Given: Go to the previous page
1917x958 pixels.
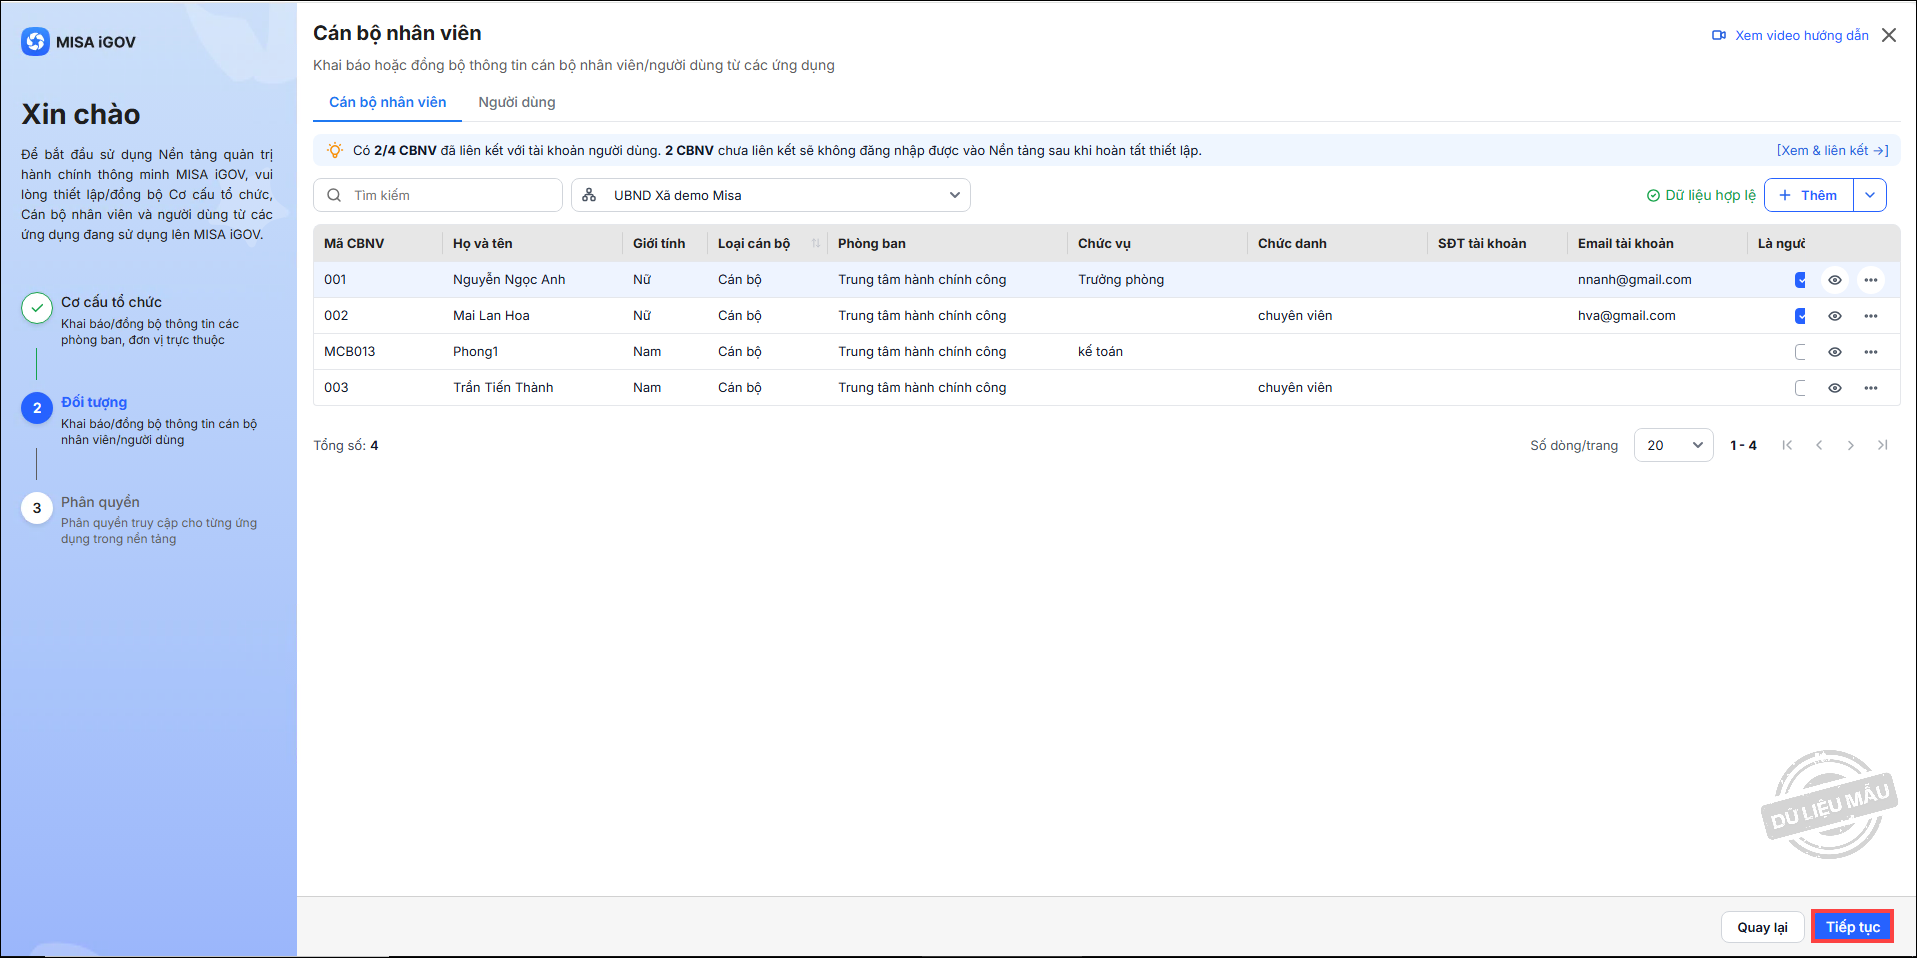Looking at the screenshot, I should [x=1819, y=445].
